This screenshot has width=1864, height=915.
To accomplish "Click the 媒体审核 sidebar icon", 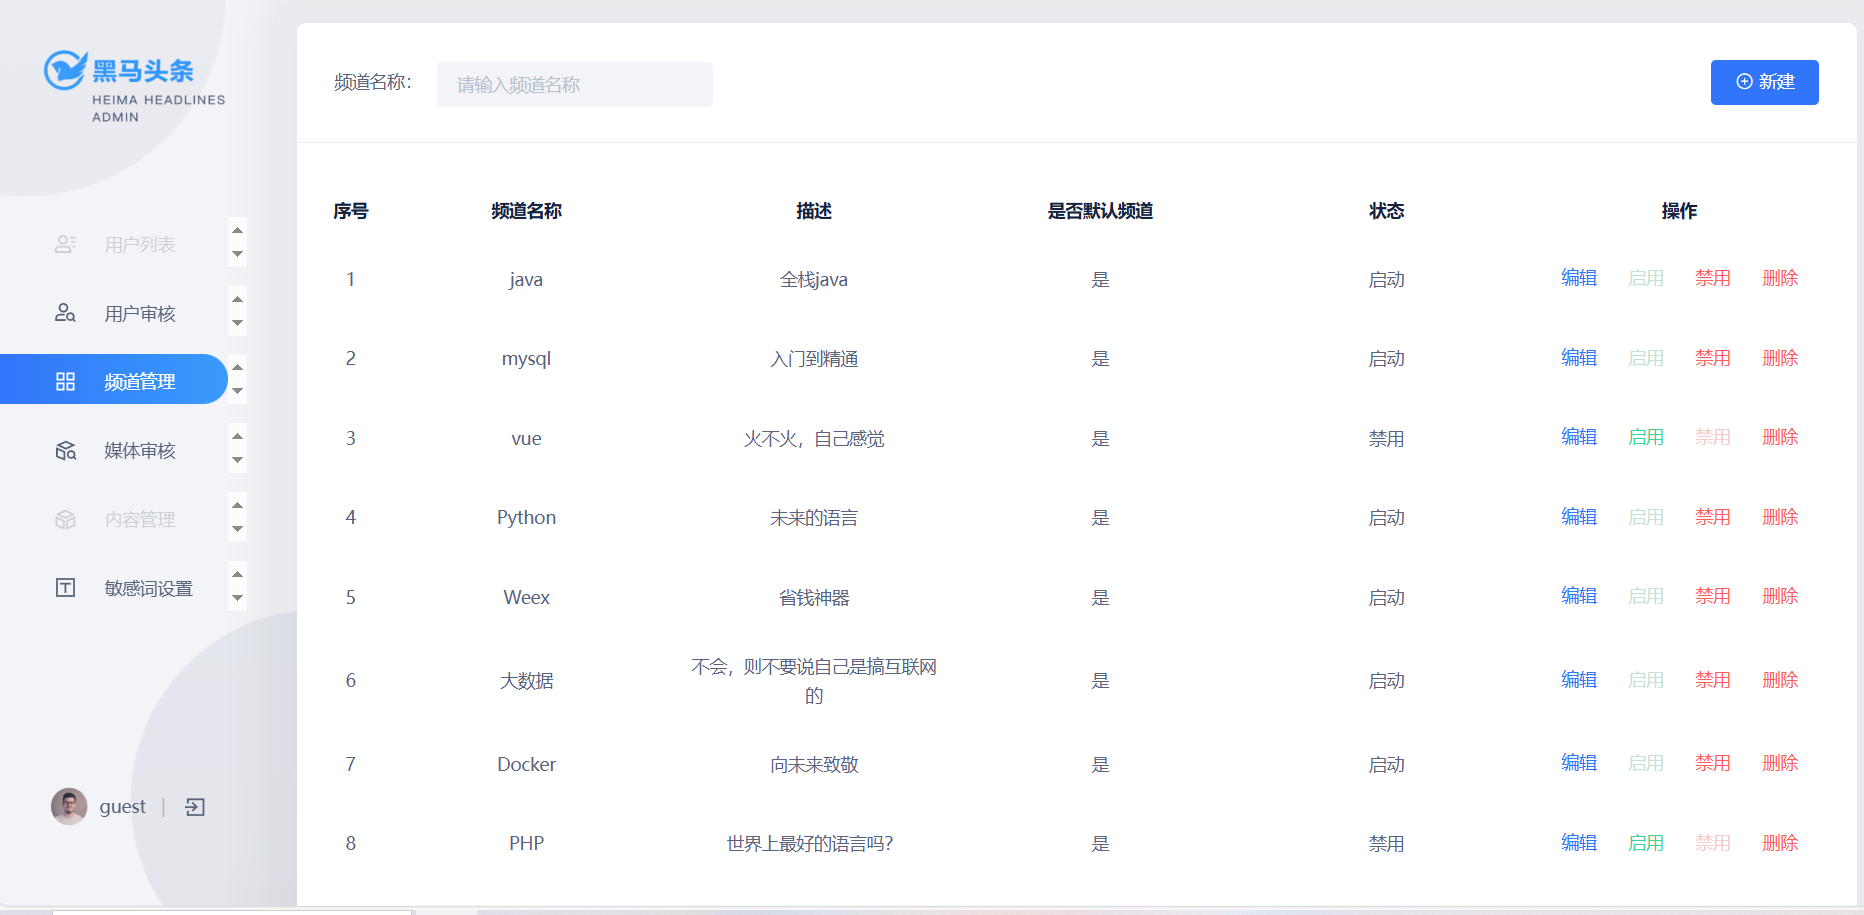I will 65,450.
